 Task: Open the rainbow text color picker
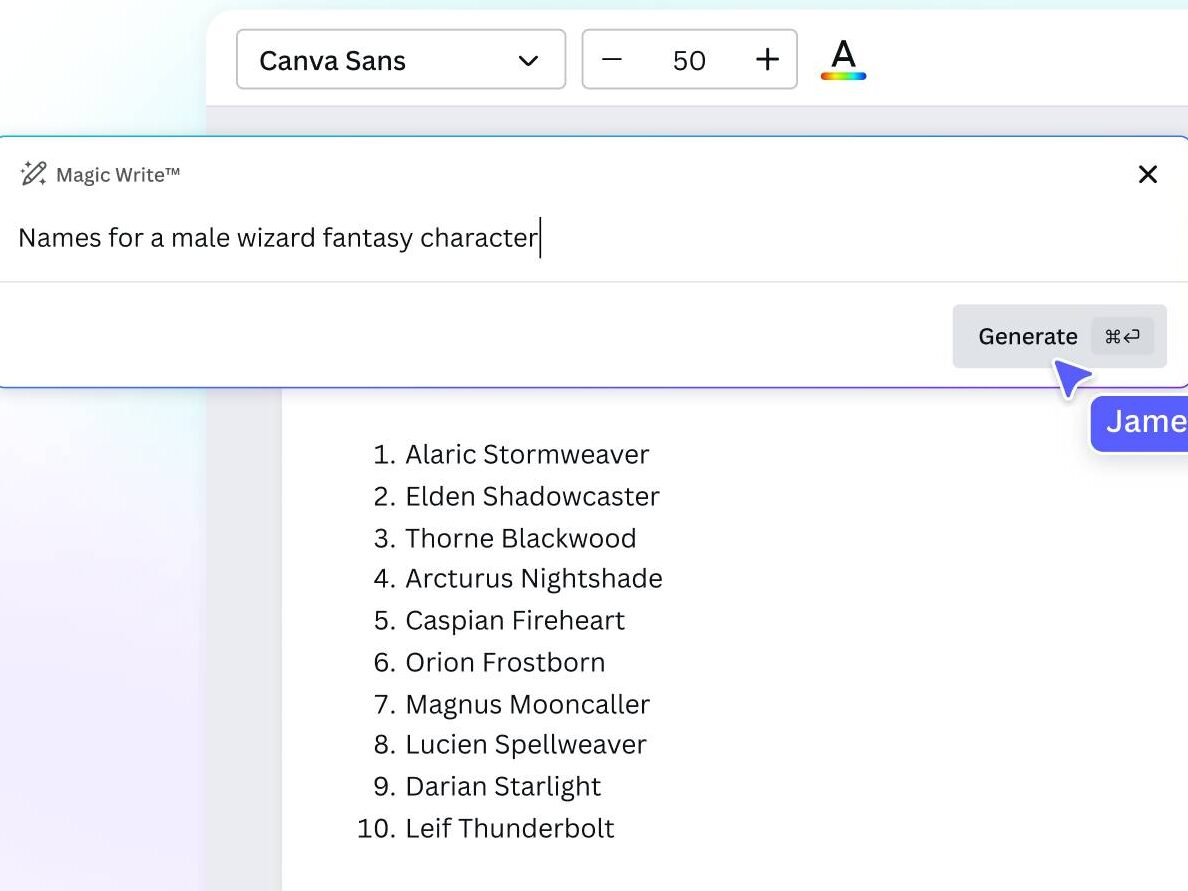843,59
